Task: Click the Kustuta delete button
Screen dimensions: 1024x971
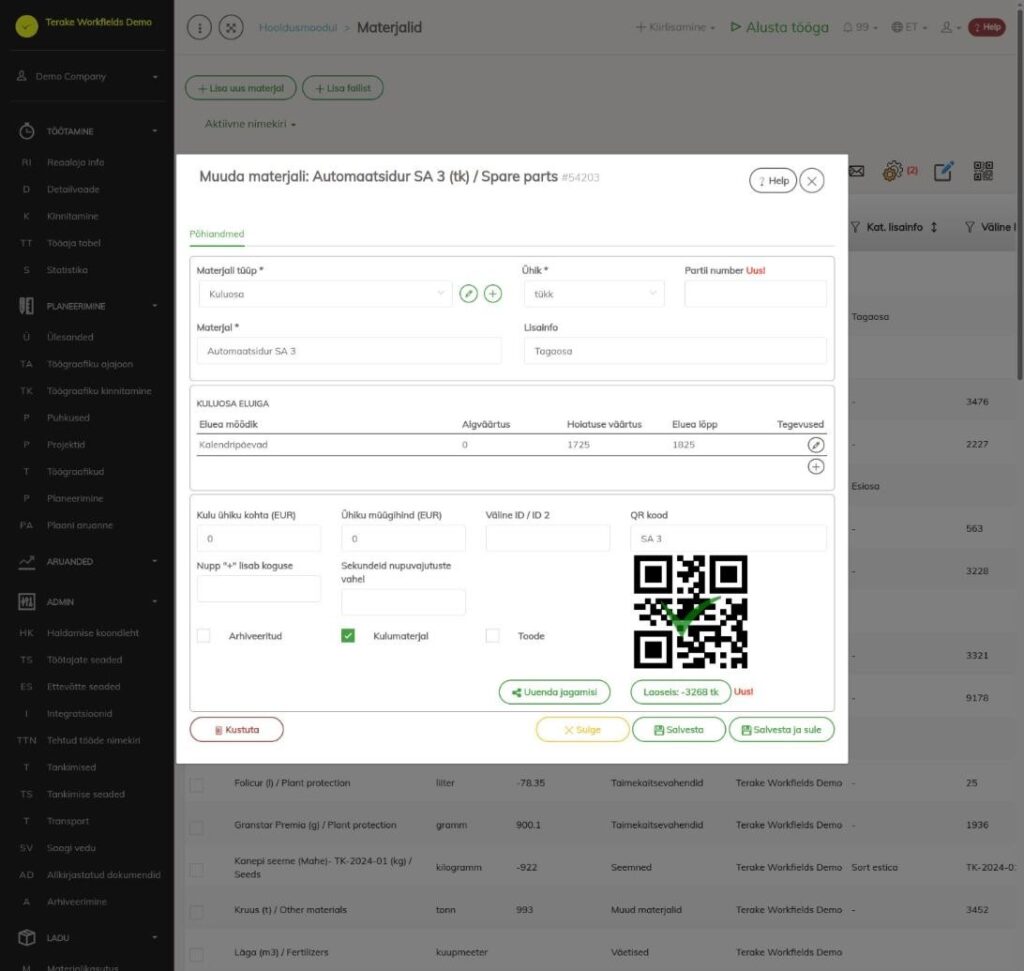Action: click(x=236, y=730)
